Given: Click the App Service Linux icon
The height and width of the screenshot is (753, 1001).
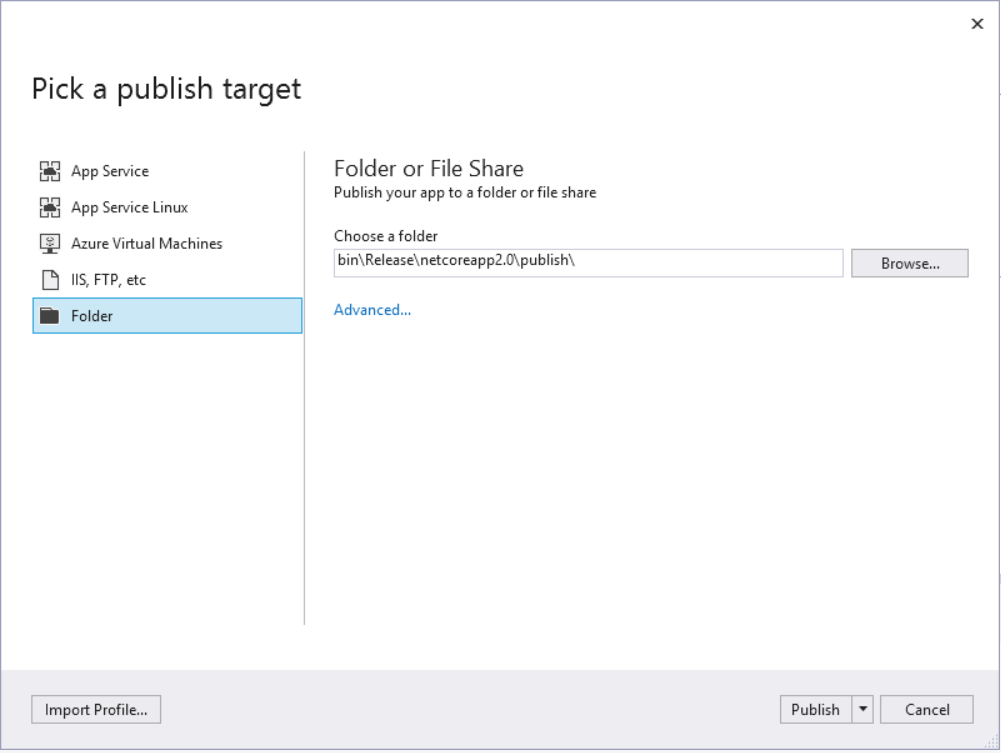Looking at the screenshot, I should (x=50, y=208).
